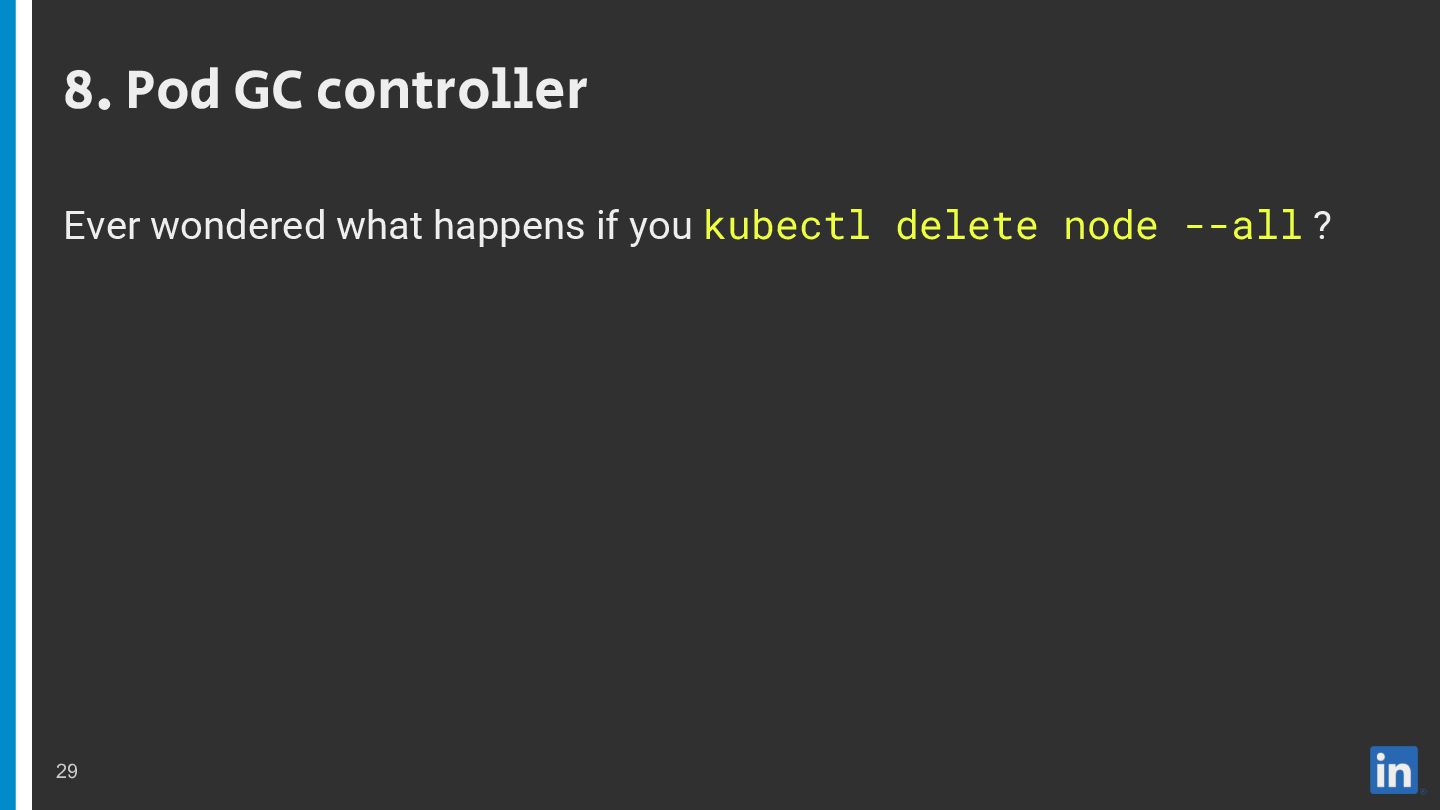Viewport: 1440px width, 810px height.
Task: Click the blue vertical accent bar
Action: pos(8,405)
